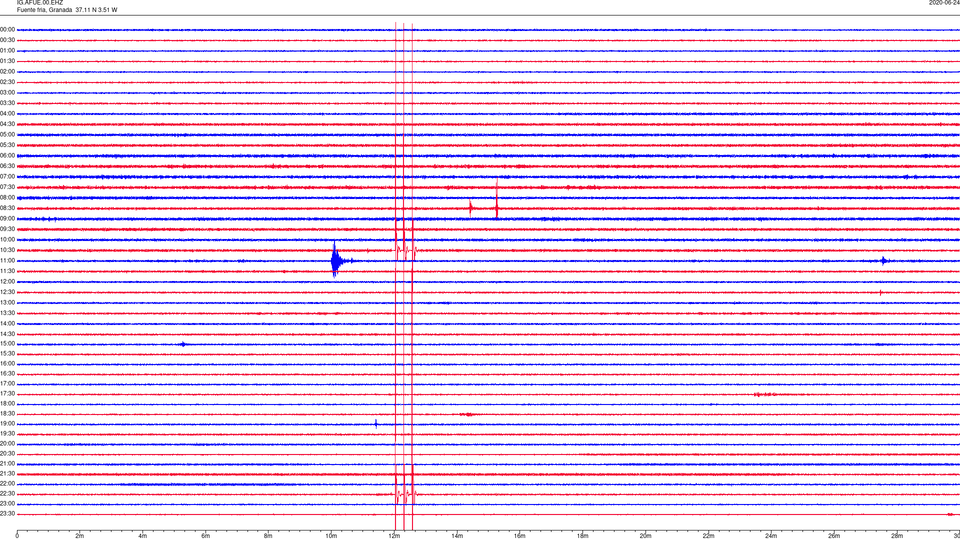The image size is (960, 540).
Task: Click the 8m tick label on time axis
Action: (x=268, y=536)
